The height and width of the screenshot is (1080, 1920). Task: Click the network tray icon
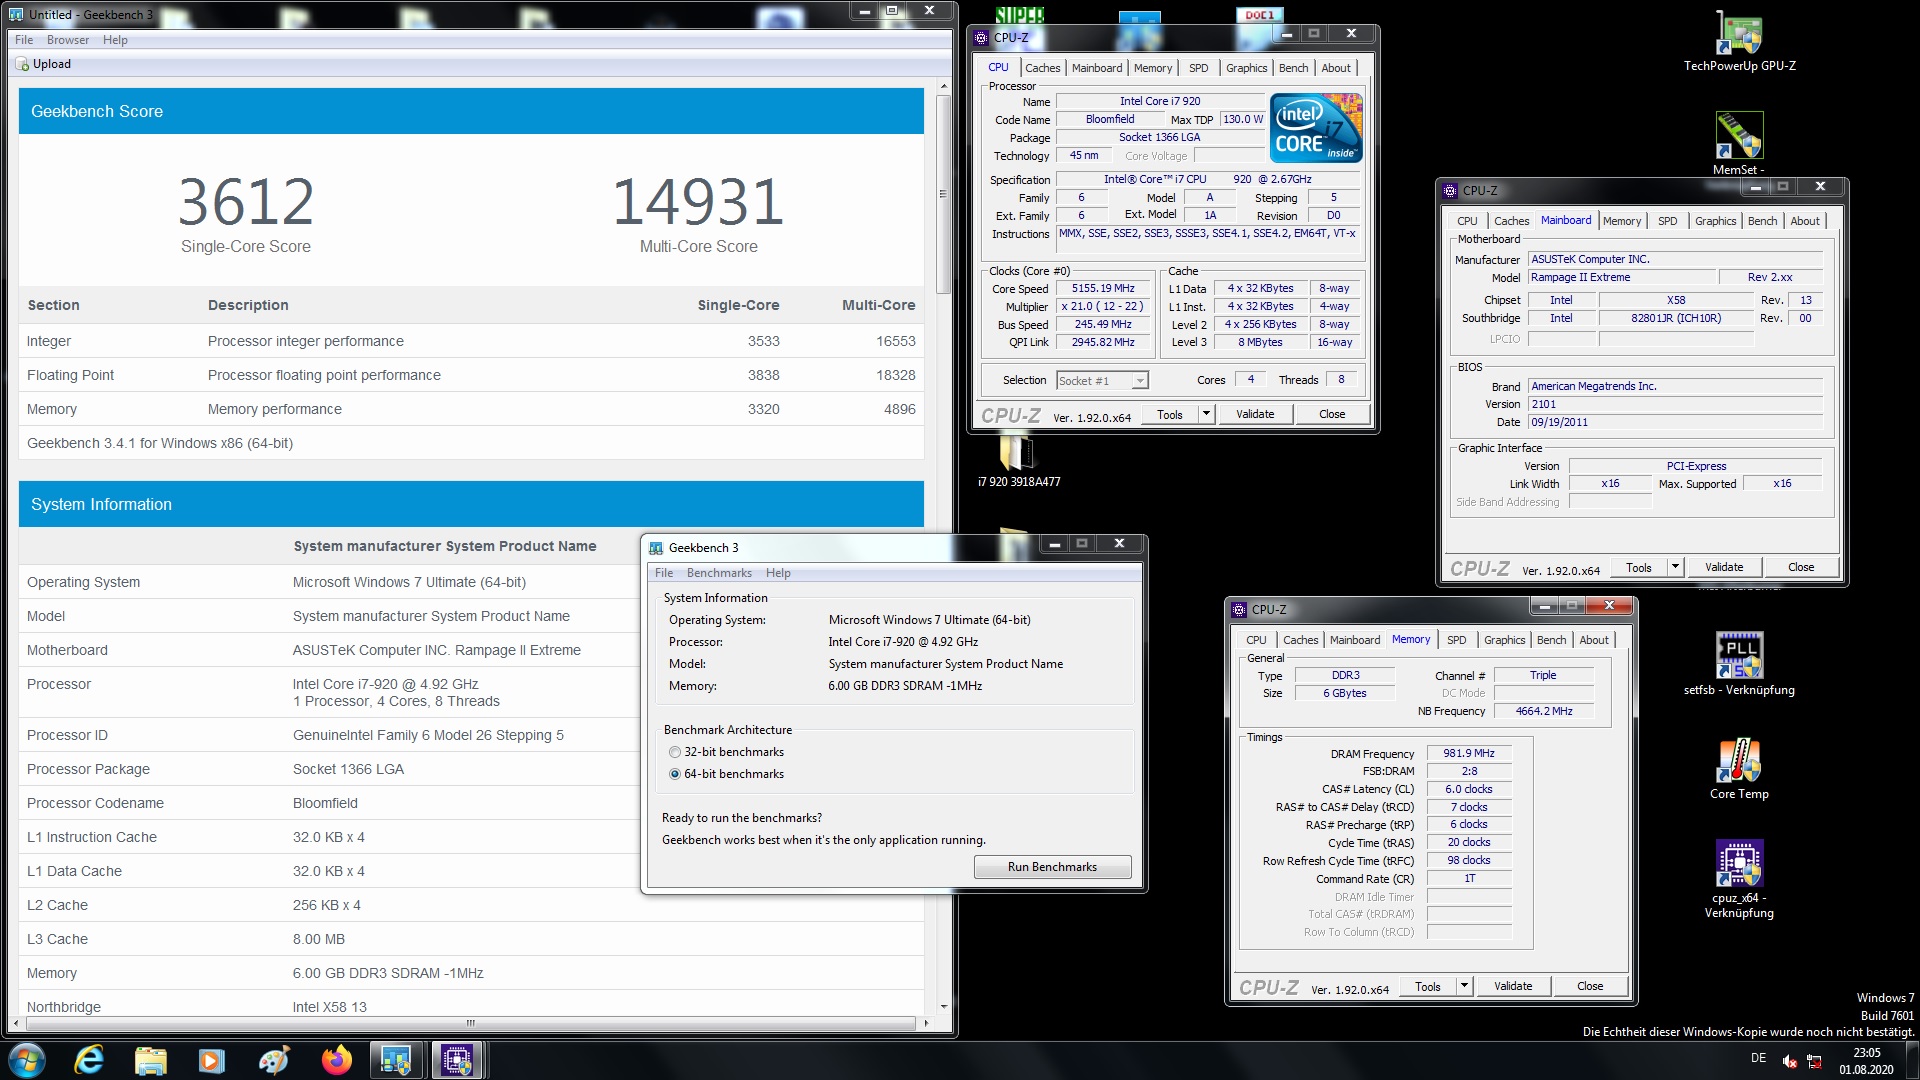point(1814,1062)
